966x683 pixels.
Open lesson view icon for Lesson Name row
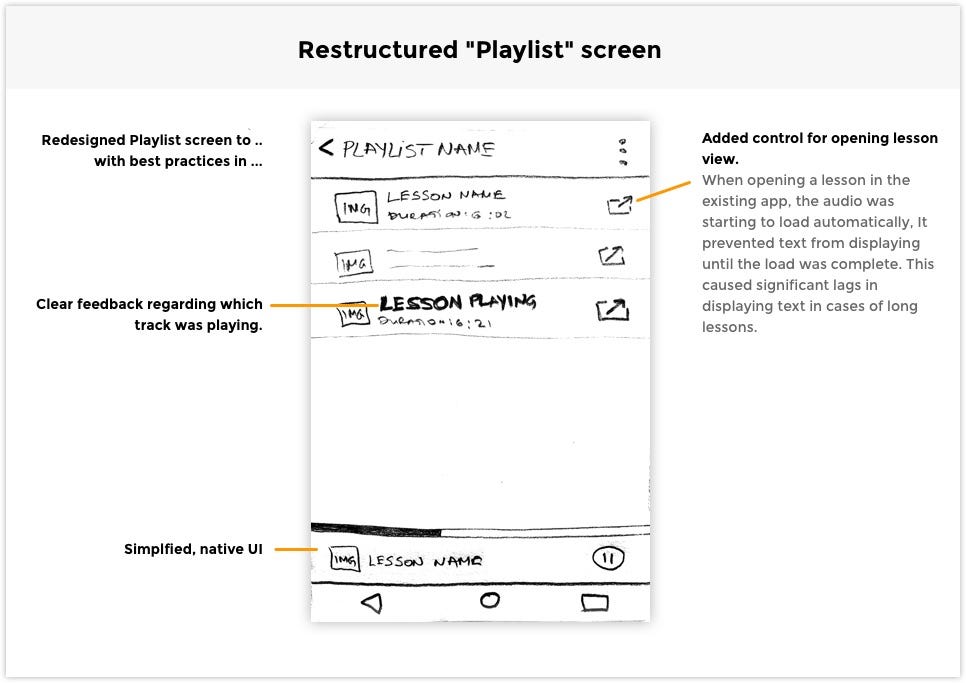[620, 204]
